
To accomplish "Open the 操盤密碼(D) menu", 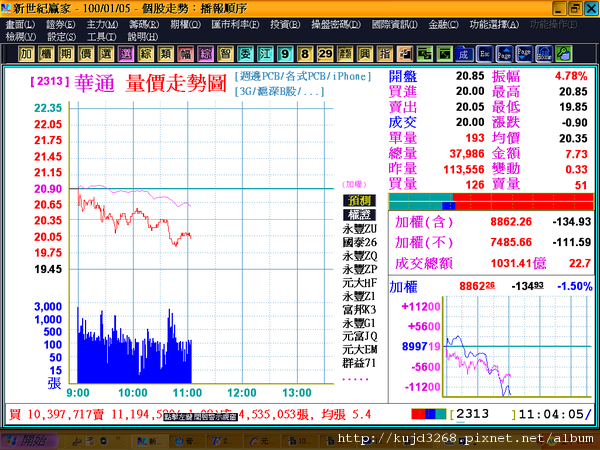I will coord(336,24).
